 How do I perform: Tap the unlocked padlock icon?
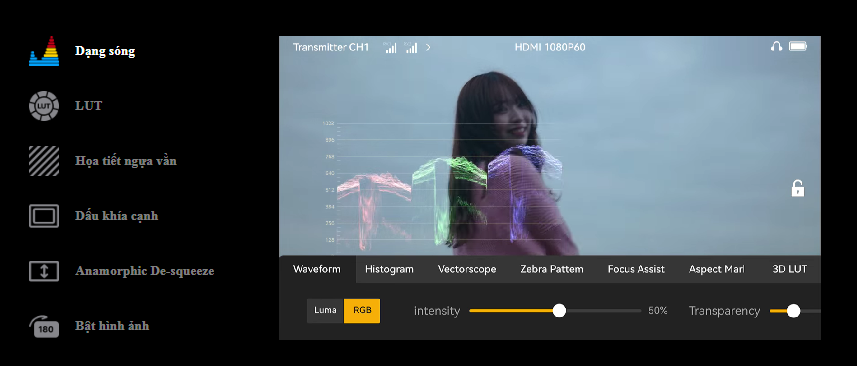coord(797,188)
